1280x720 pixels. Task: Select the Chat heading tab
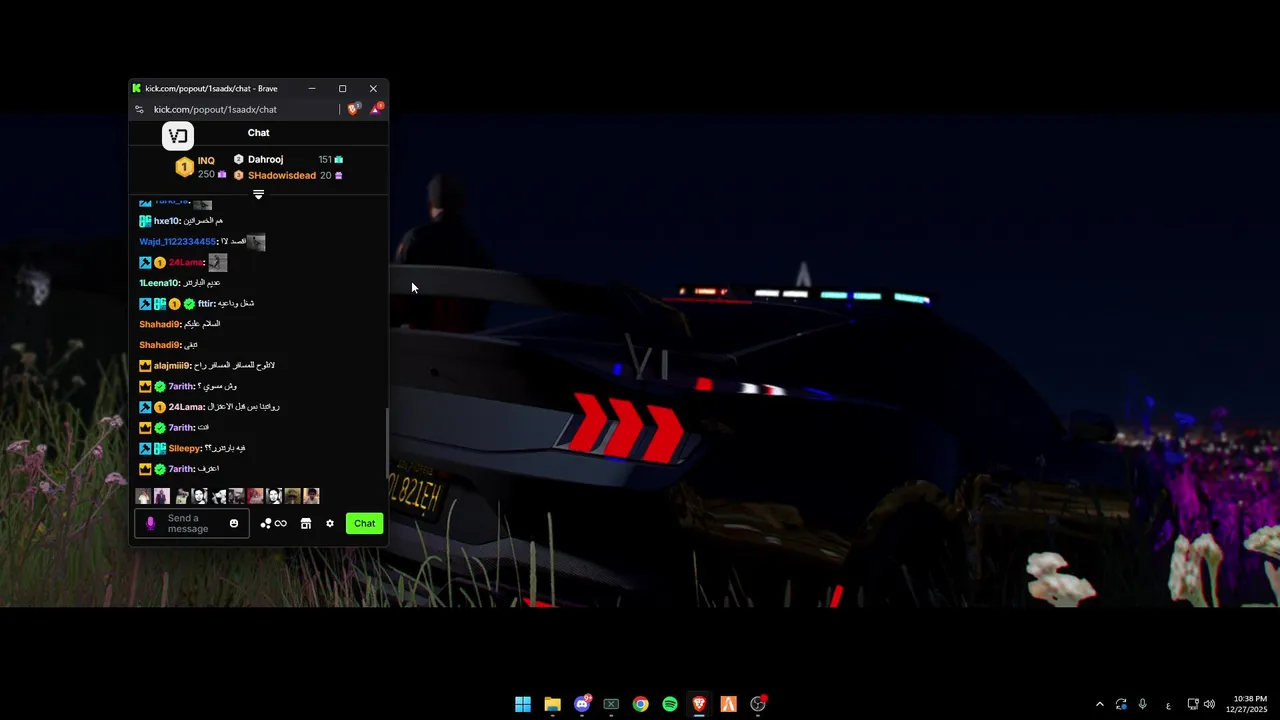click(259, 133)
